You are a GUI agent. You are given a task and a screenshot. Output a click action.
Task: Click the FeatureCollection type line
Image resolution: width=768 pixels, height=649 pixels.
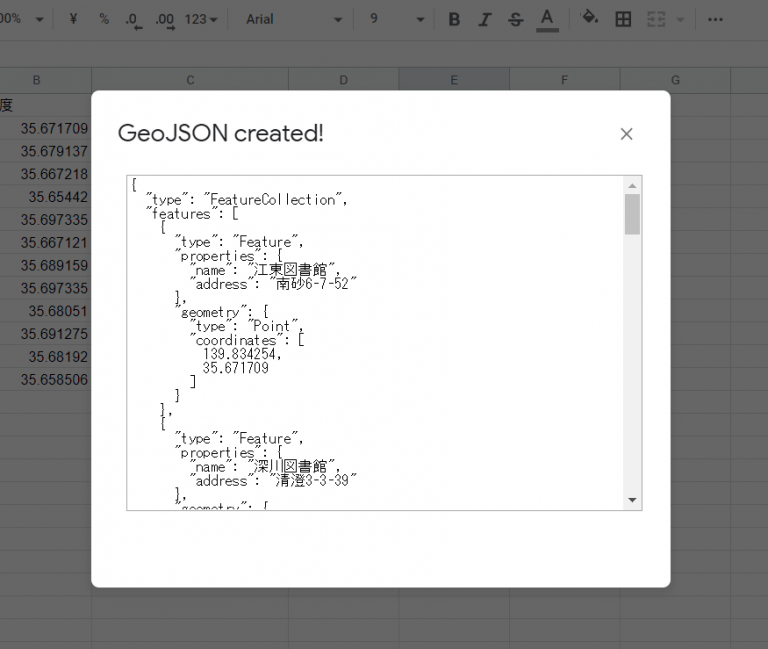[x=247, y=199]
